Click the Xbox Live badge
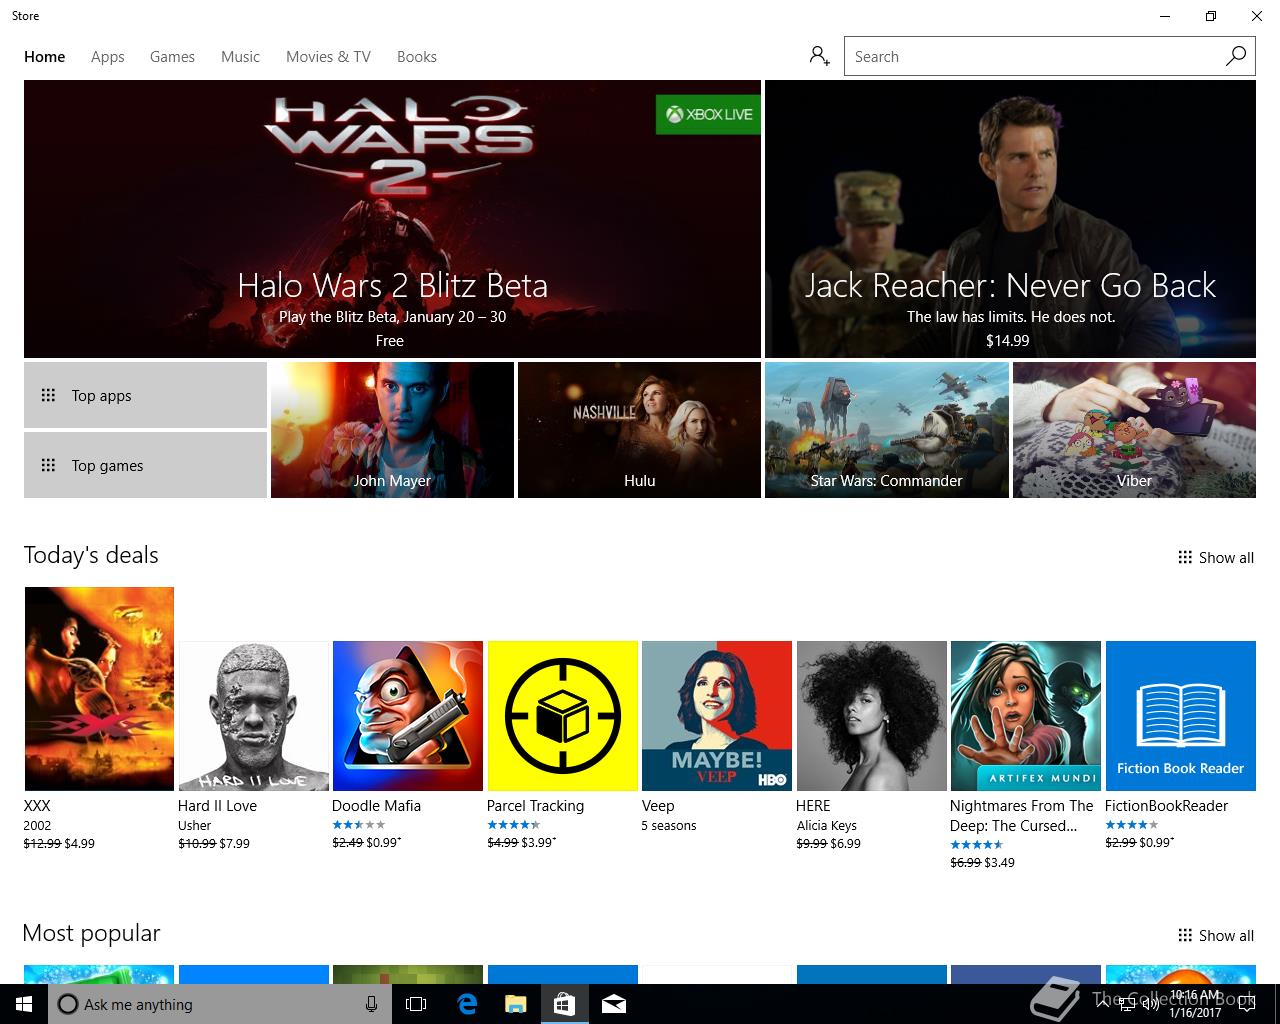This screenshot has height=1024, width=1280. tap(708, 114)
